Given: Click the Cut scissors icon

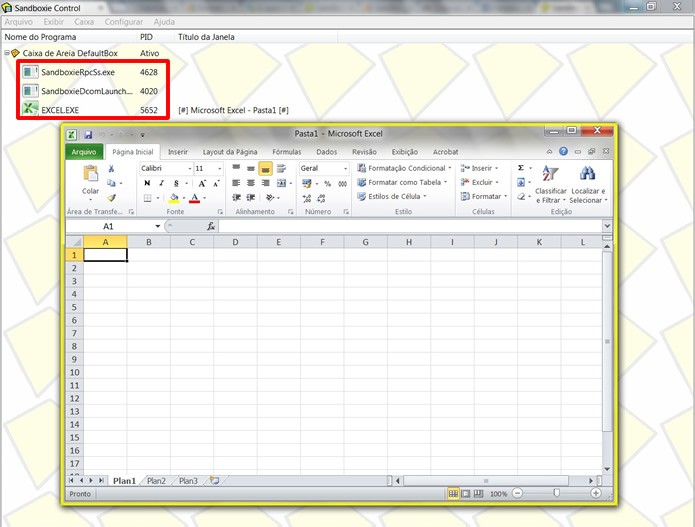Looking at the screenshot, I should [111, 168].
